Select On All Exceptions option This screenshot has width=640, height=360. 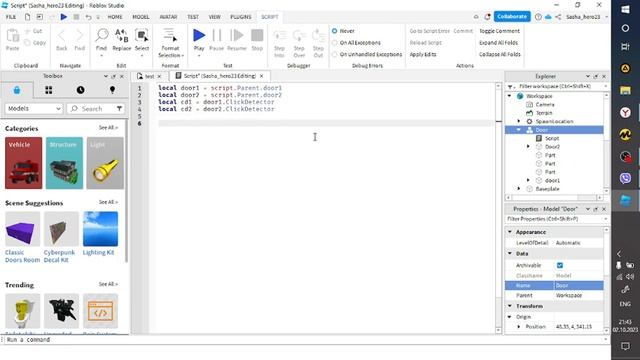(356, 42)
